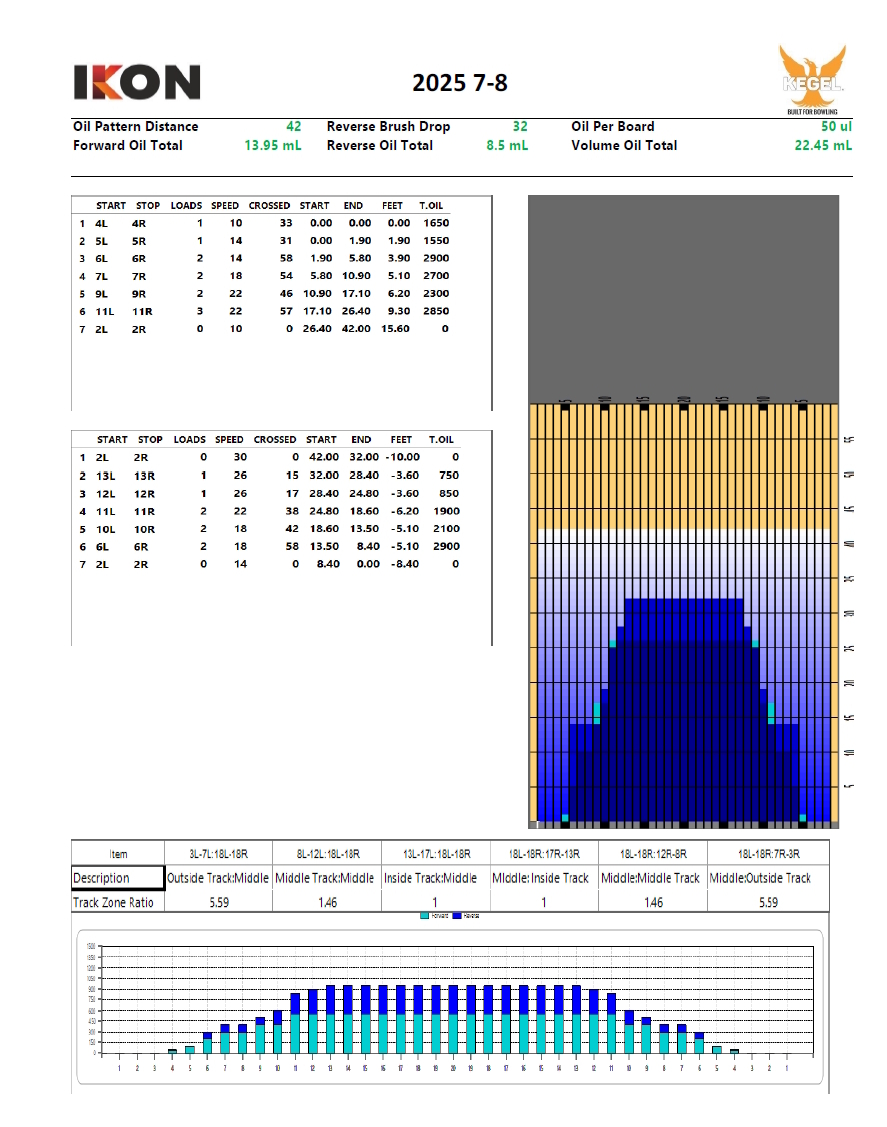Click the Volume Oil Total label
The width and height of the screenshot is (887, 1127).
tap(624, 145)
